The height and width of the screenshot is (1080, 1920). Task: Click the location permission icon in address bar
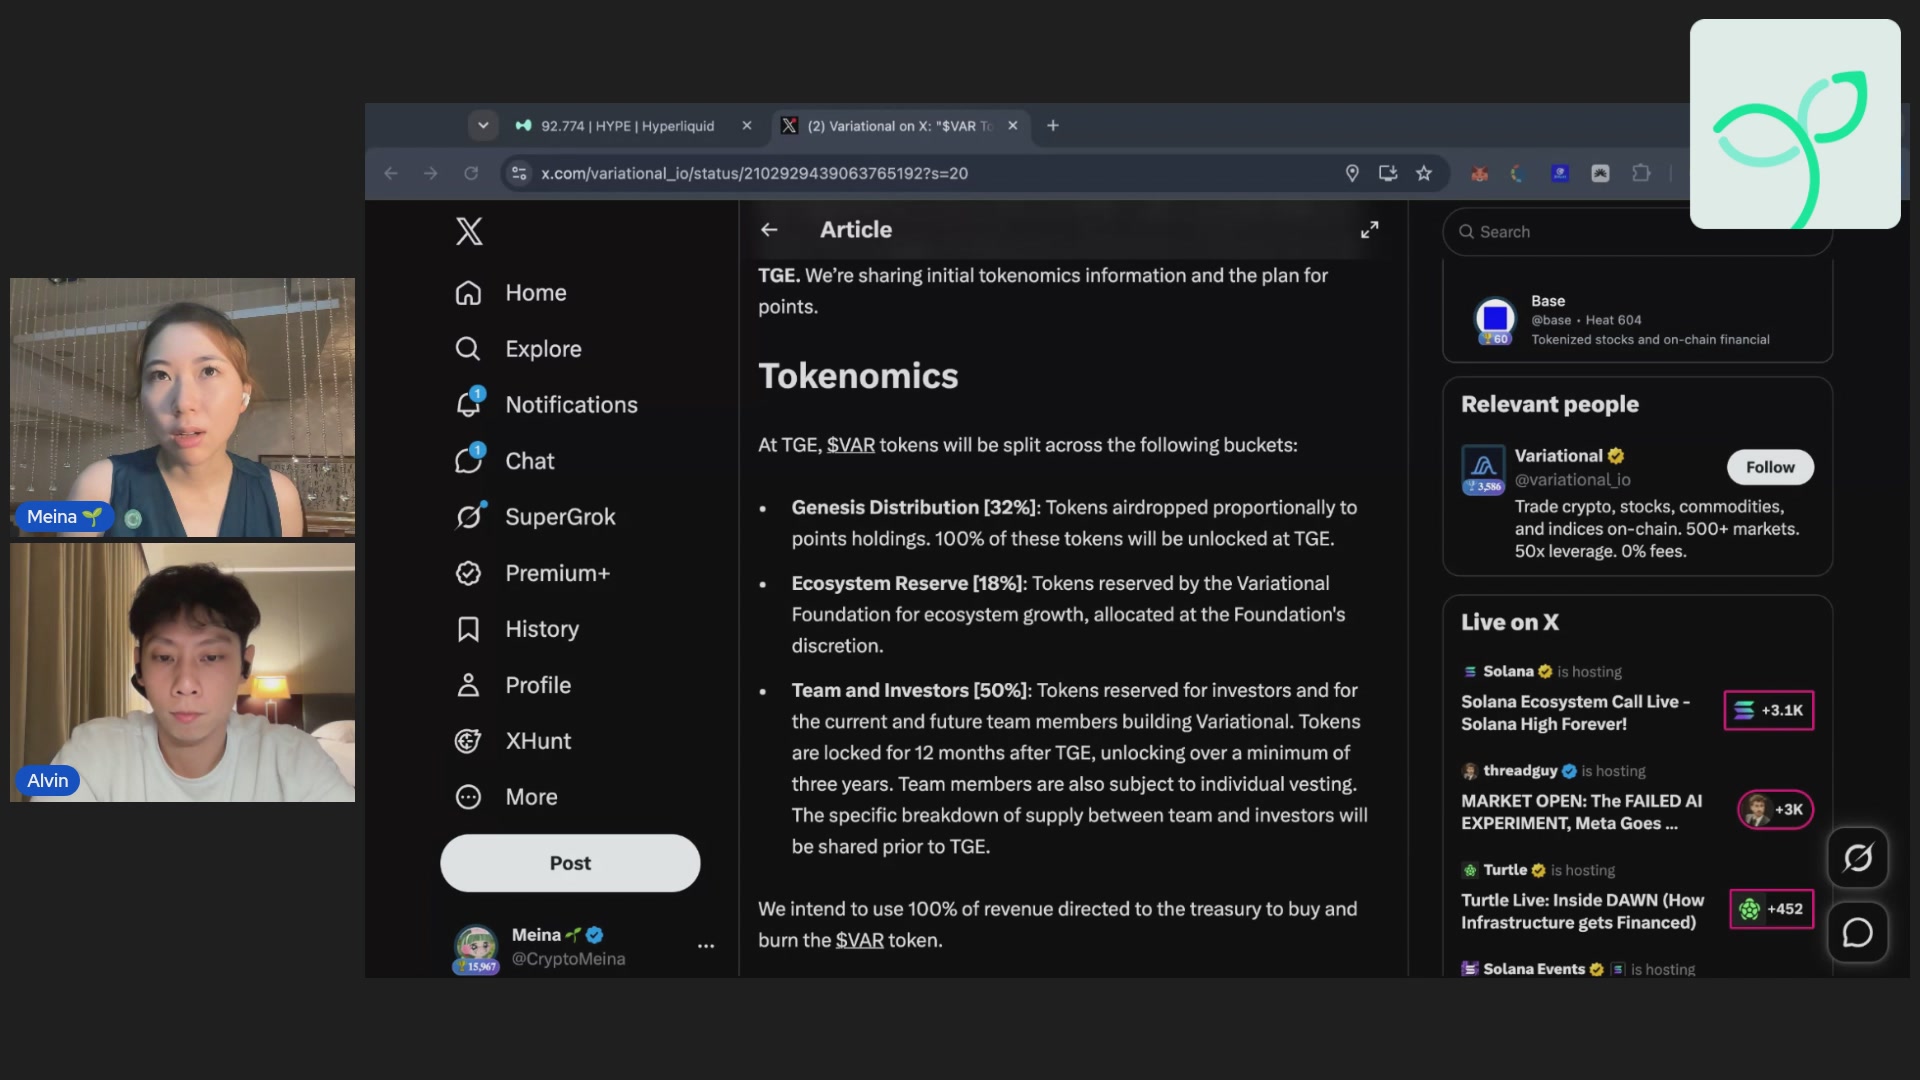pyautogui.click(x=1352, y=173)
